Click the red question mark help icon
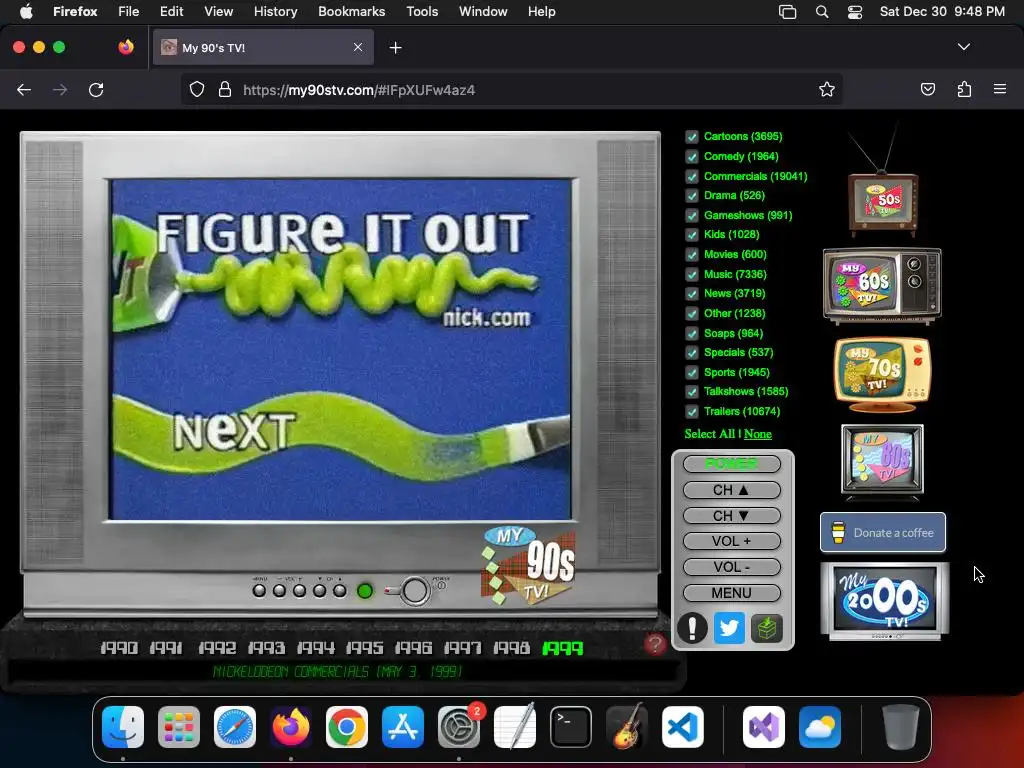The image size is (1024, 768). click(x=655, y=644)
